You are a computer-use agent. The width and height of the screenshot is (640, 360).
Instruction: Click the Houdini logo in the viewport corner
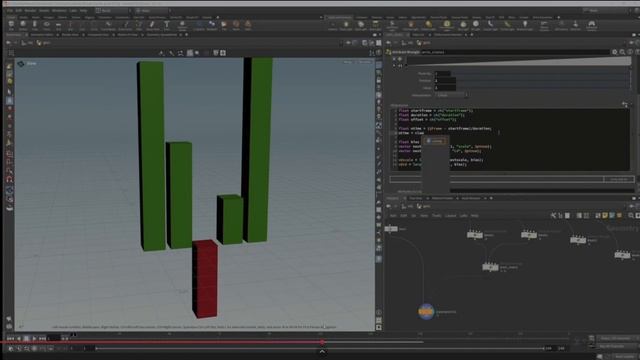pyautogui.click(x=21, y=64)
